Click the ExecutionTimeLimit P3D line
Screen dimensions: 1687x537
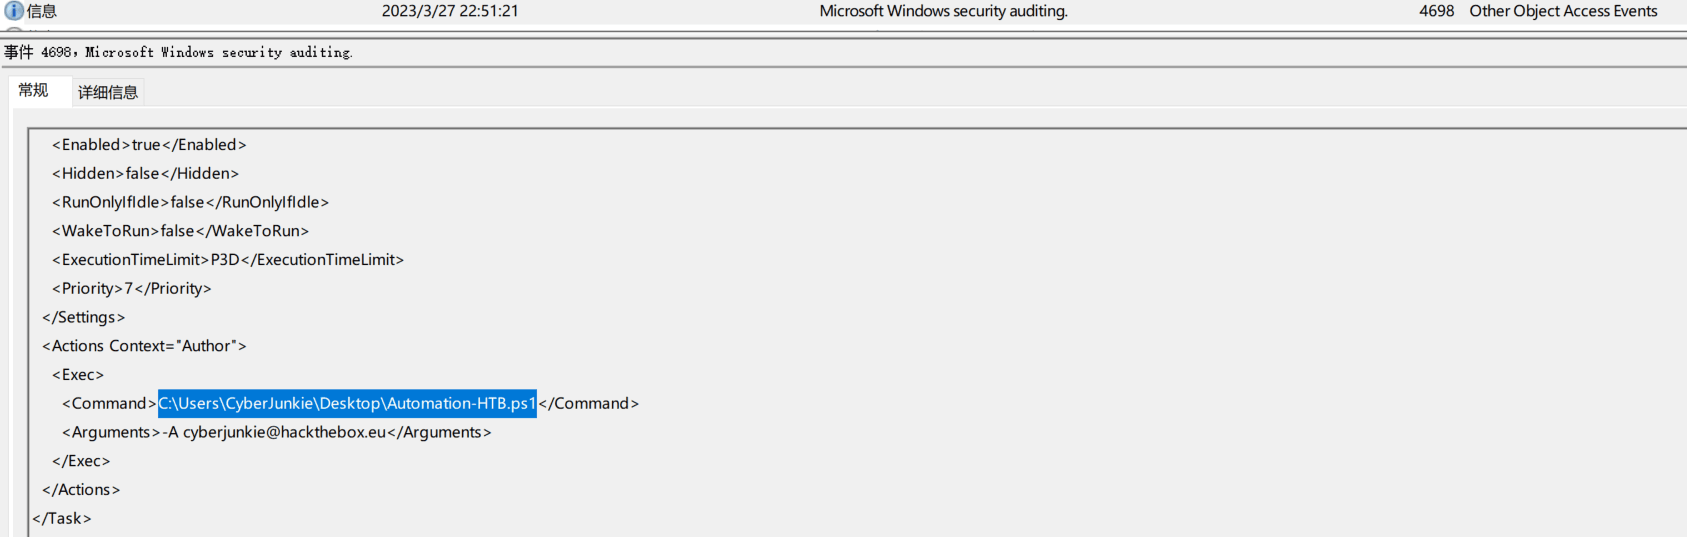[228, 260]
